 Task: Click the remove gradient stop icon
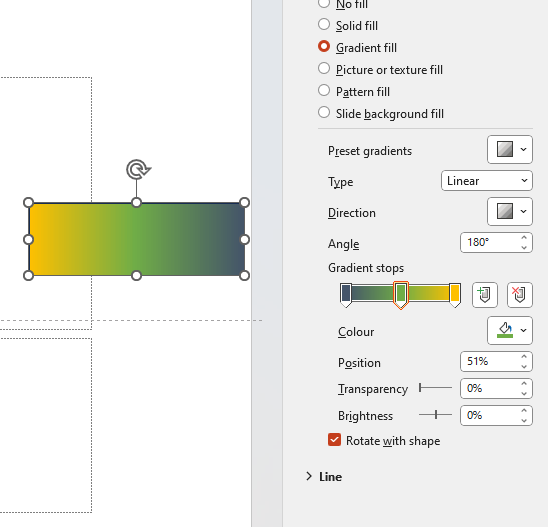(x=520, y=295)
